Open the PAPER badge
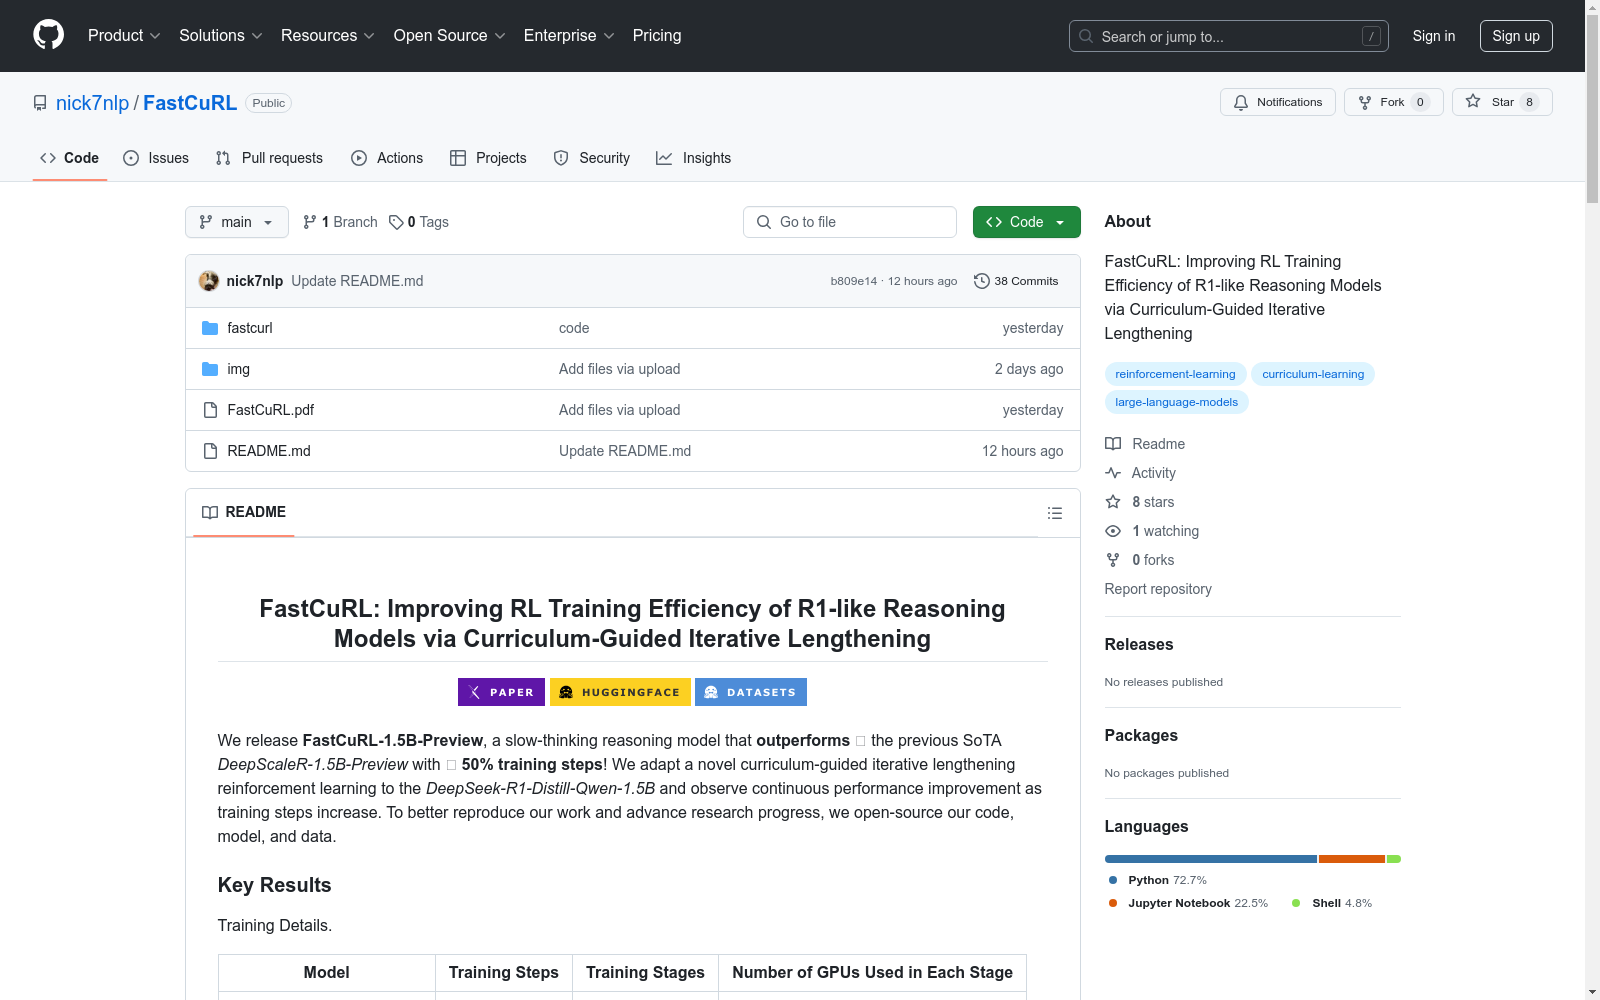1600x1000 pixels. [x=501, y=692]
